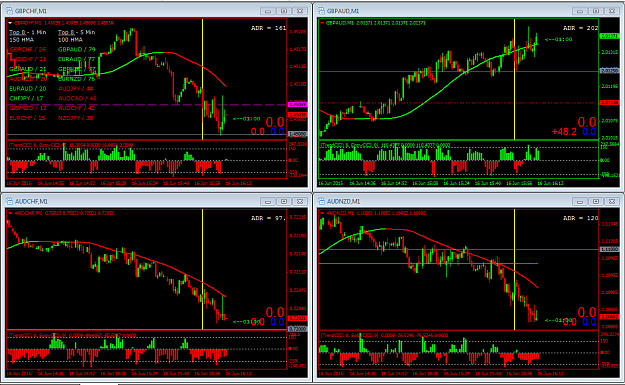
Task: Expand the one-click trading arrow on GBPCHF chart
Action: click(x=10, y=23)
